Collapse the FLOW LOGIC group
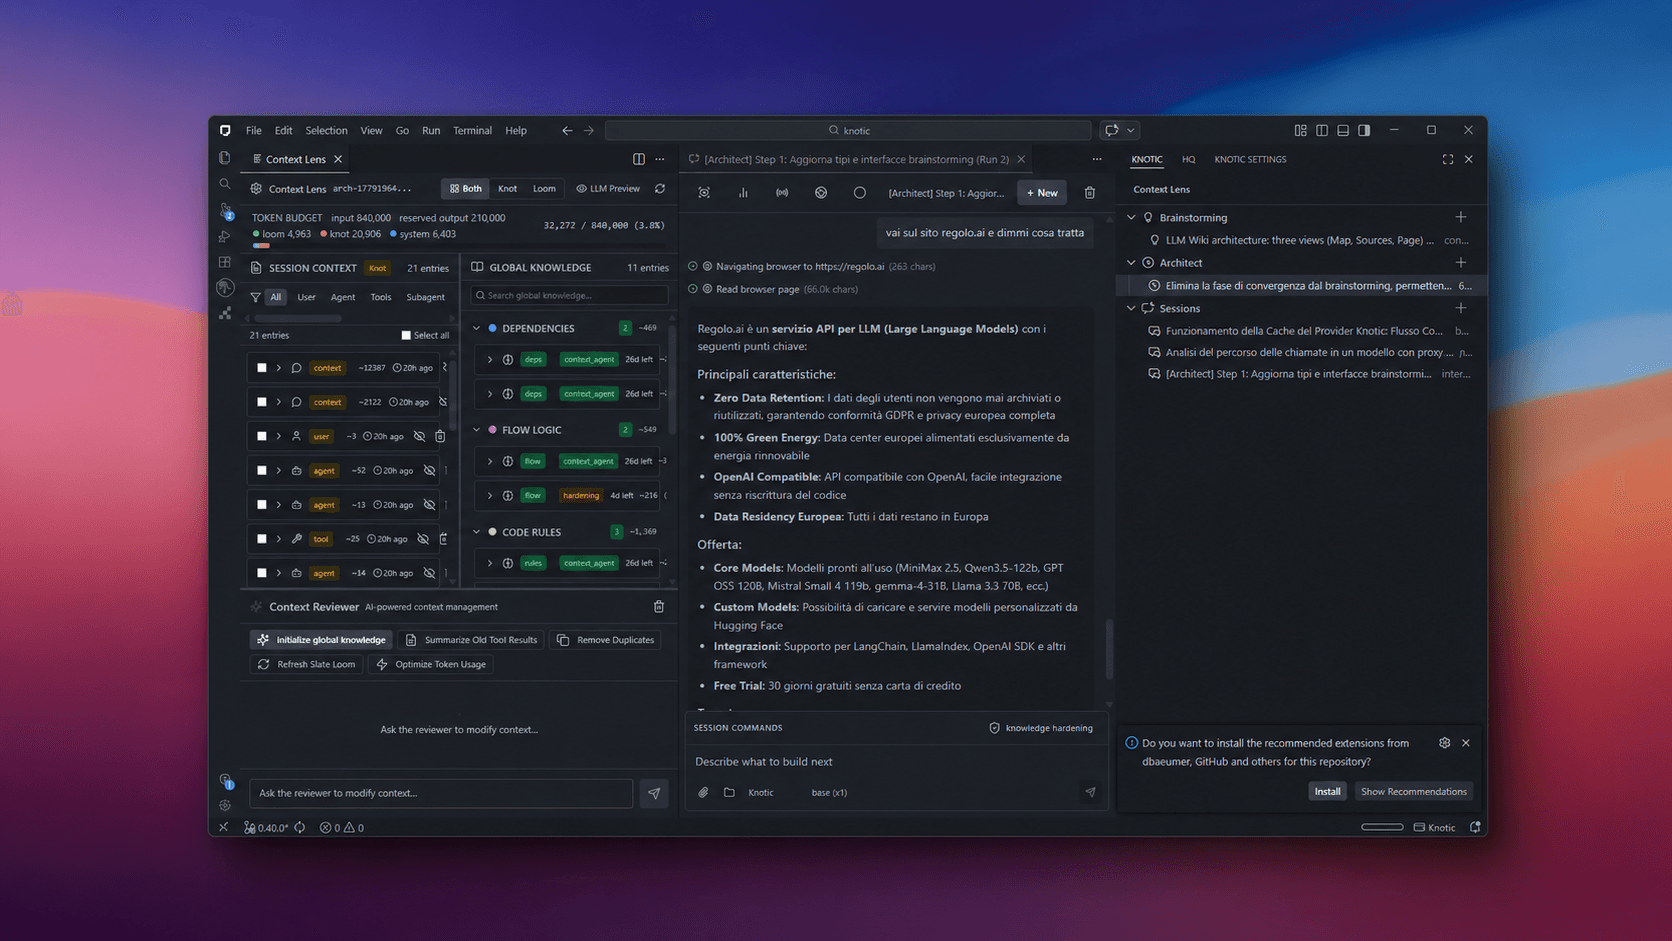The height and width of the screenshot is (941, 1672). [477, 430]
